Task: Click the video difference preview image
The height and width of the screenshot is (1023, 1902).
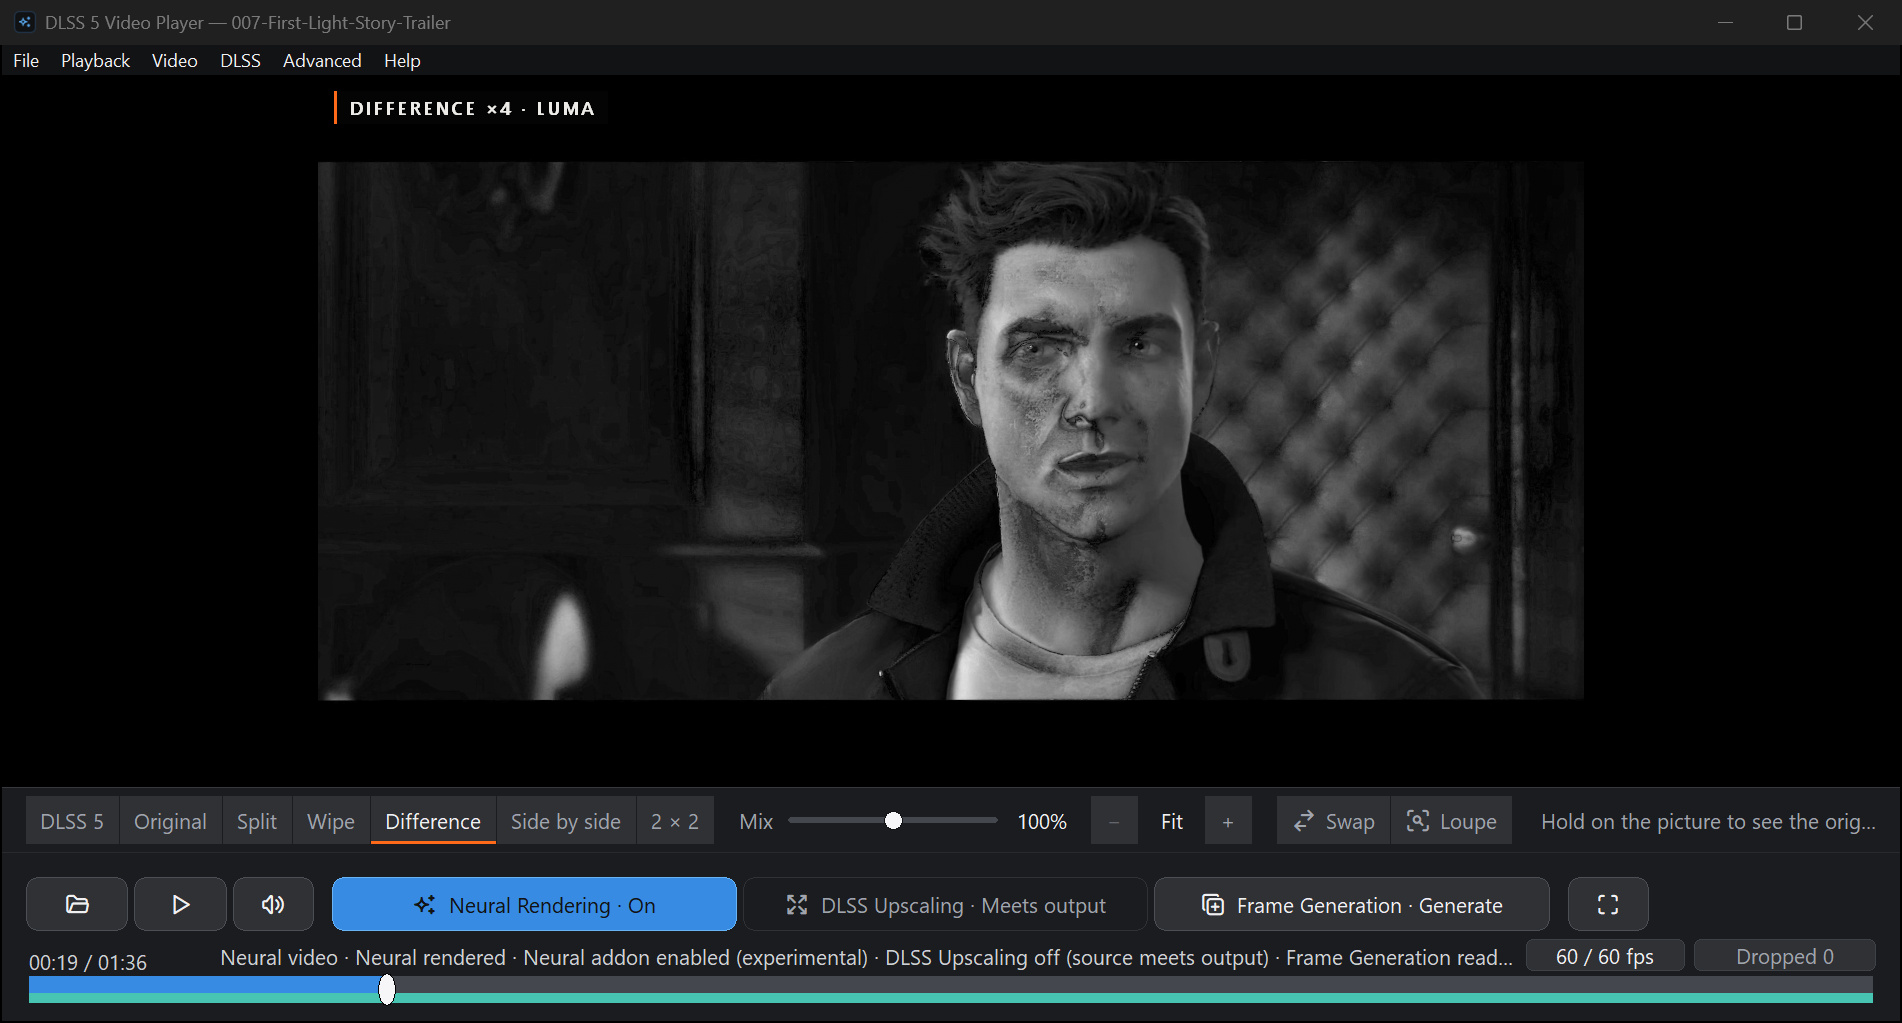Action: (951, 430)
